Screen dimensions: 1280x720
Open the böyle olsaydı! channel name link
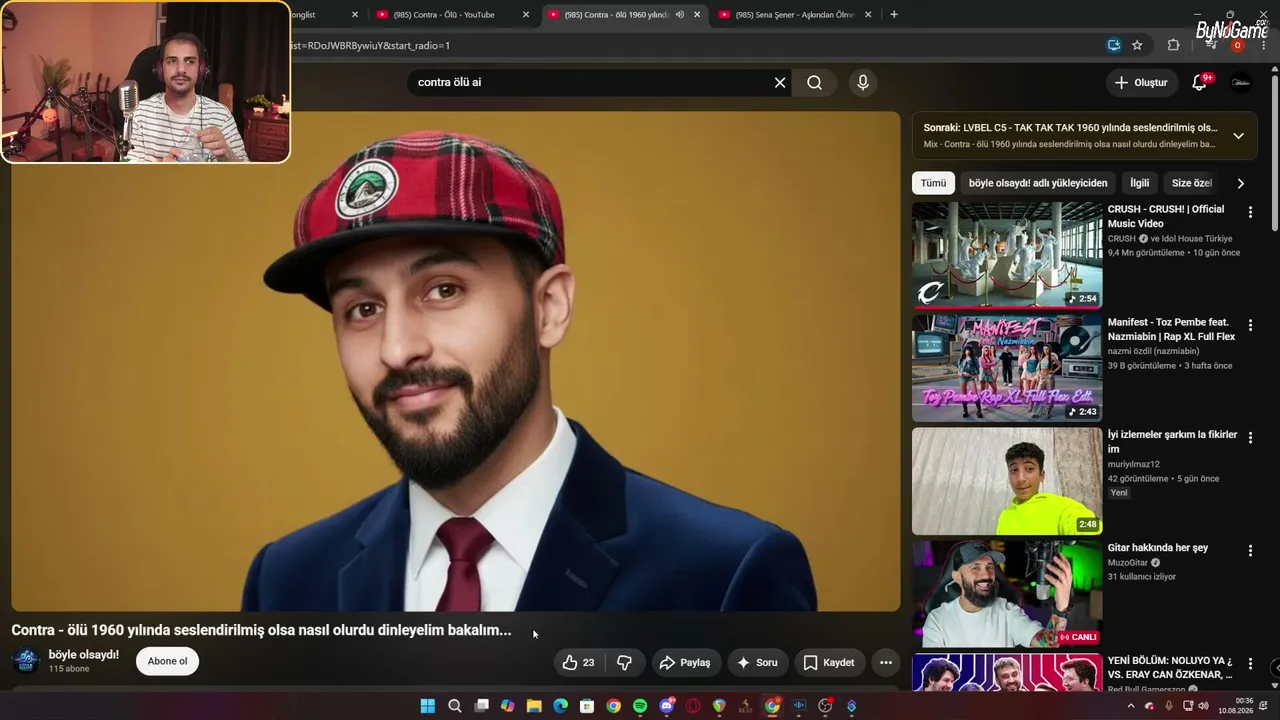tap(84, 655)
